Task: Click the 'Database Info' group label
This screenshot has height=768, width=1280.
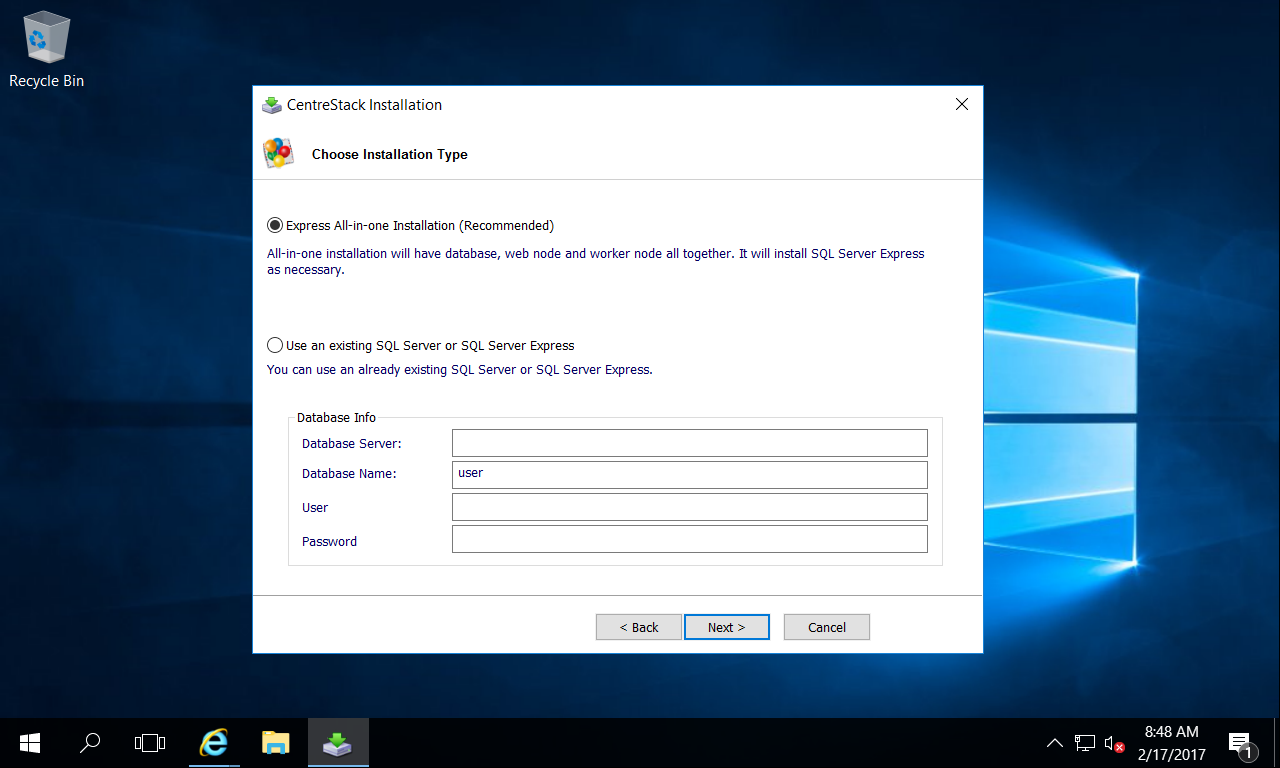Action: tap(337, 417)
